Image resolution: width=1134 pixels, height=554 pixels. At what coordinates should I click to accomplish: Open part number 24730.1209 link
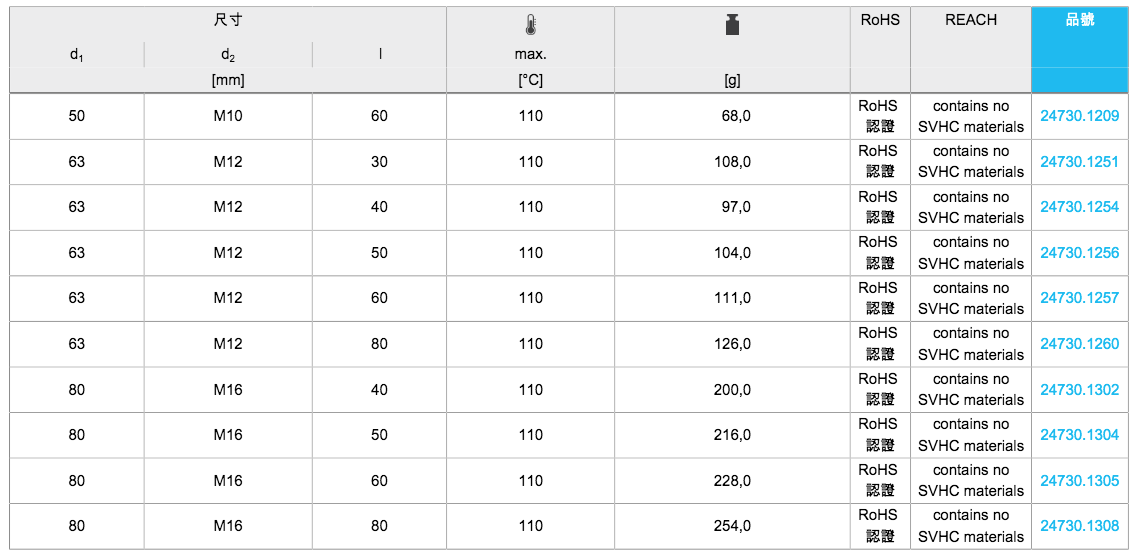(x=1079, y=116)
